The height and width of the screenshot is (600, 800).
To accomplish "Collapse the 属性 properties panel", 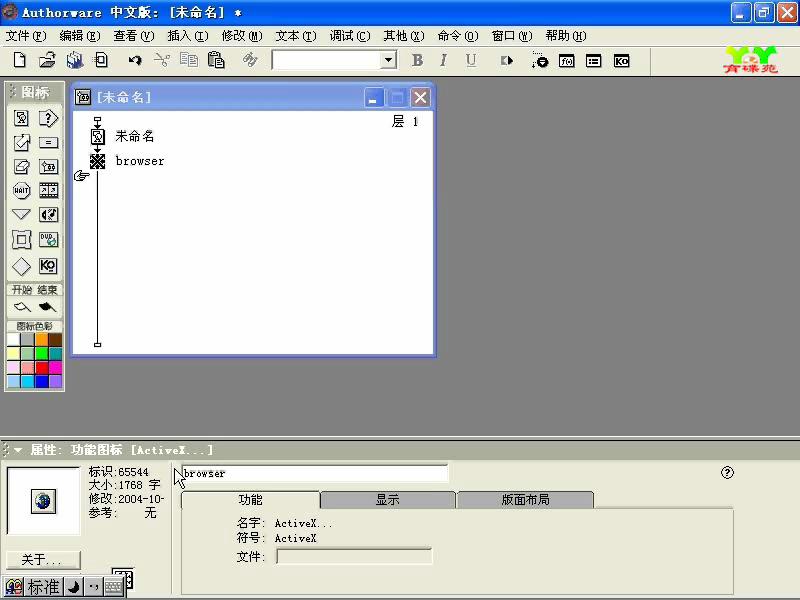I will point(18,450).
